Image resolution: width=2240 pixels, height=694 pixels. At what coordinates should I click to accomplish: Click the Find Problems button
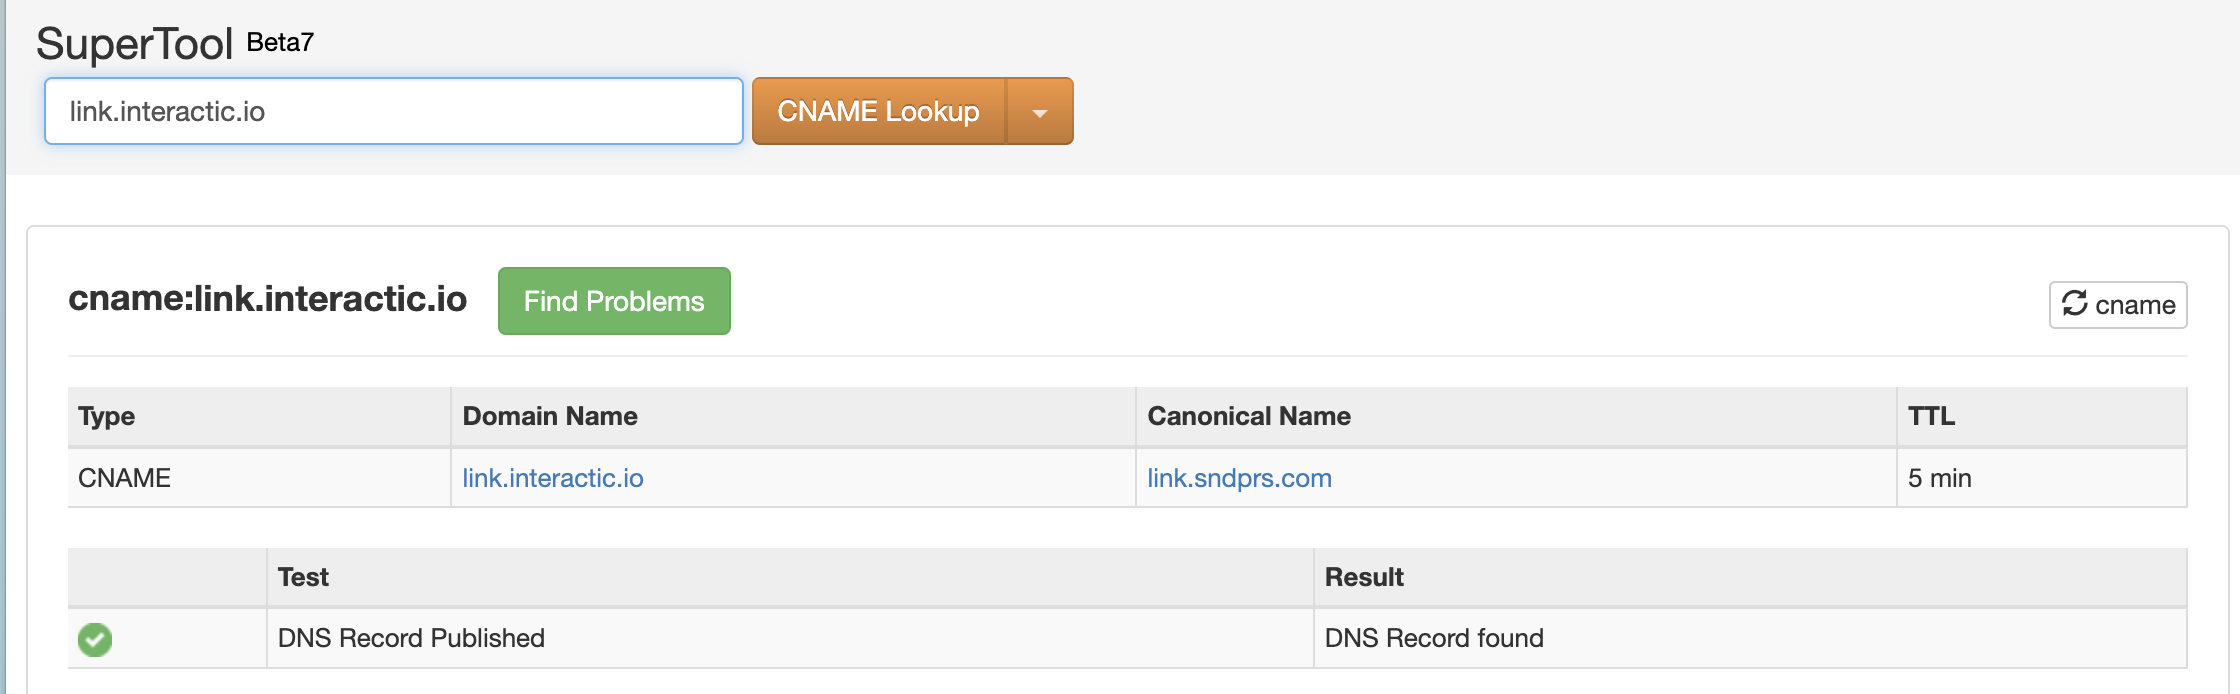click(614, 301)
